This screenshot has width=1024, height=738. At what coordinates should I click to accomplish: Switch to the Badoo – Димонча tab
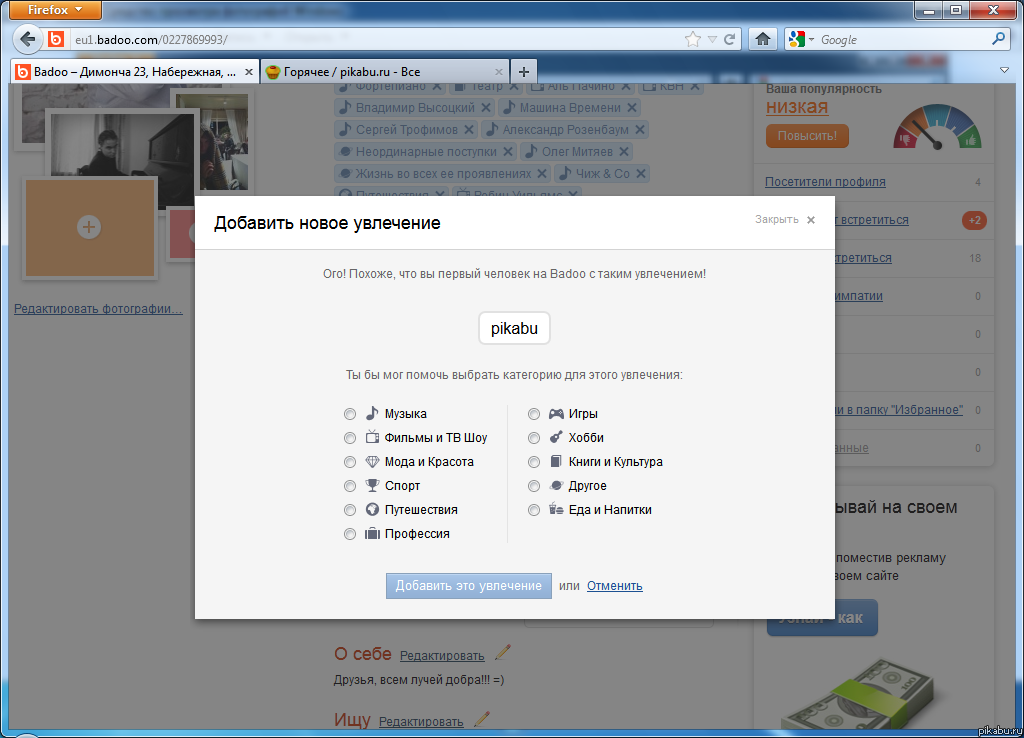133,72
